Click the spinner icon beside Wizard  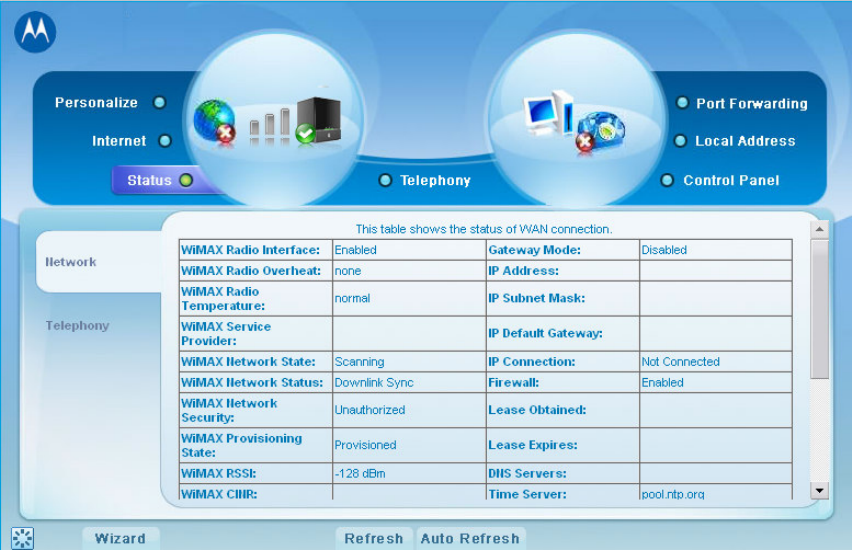point(22,538)
